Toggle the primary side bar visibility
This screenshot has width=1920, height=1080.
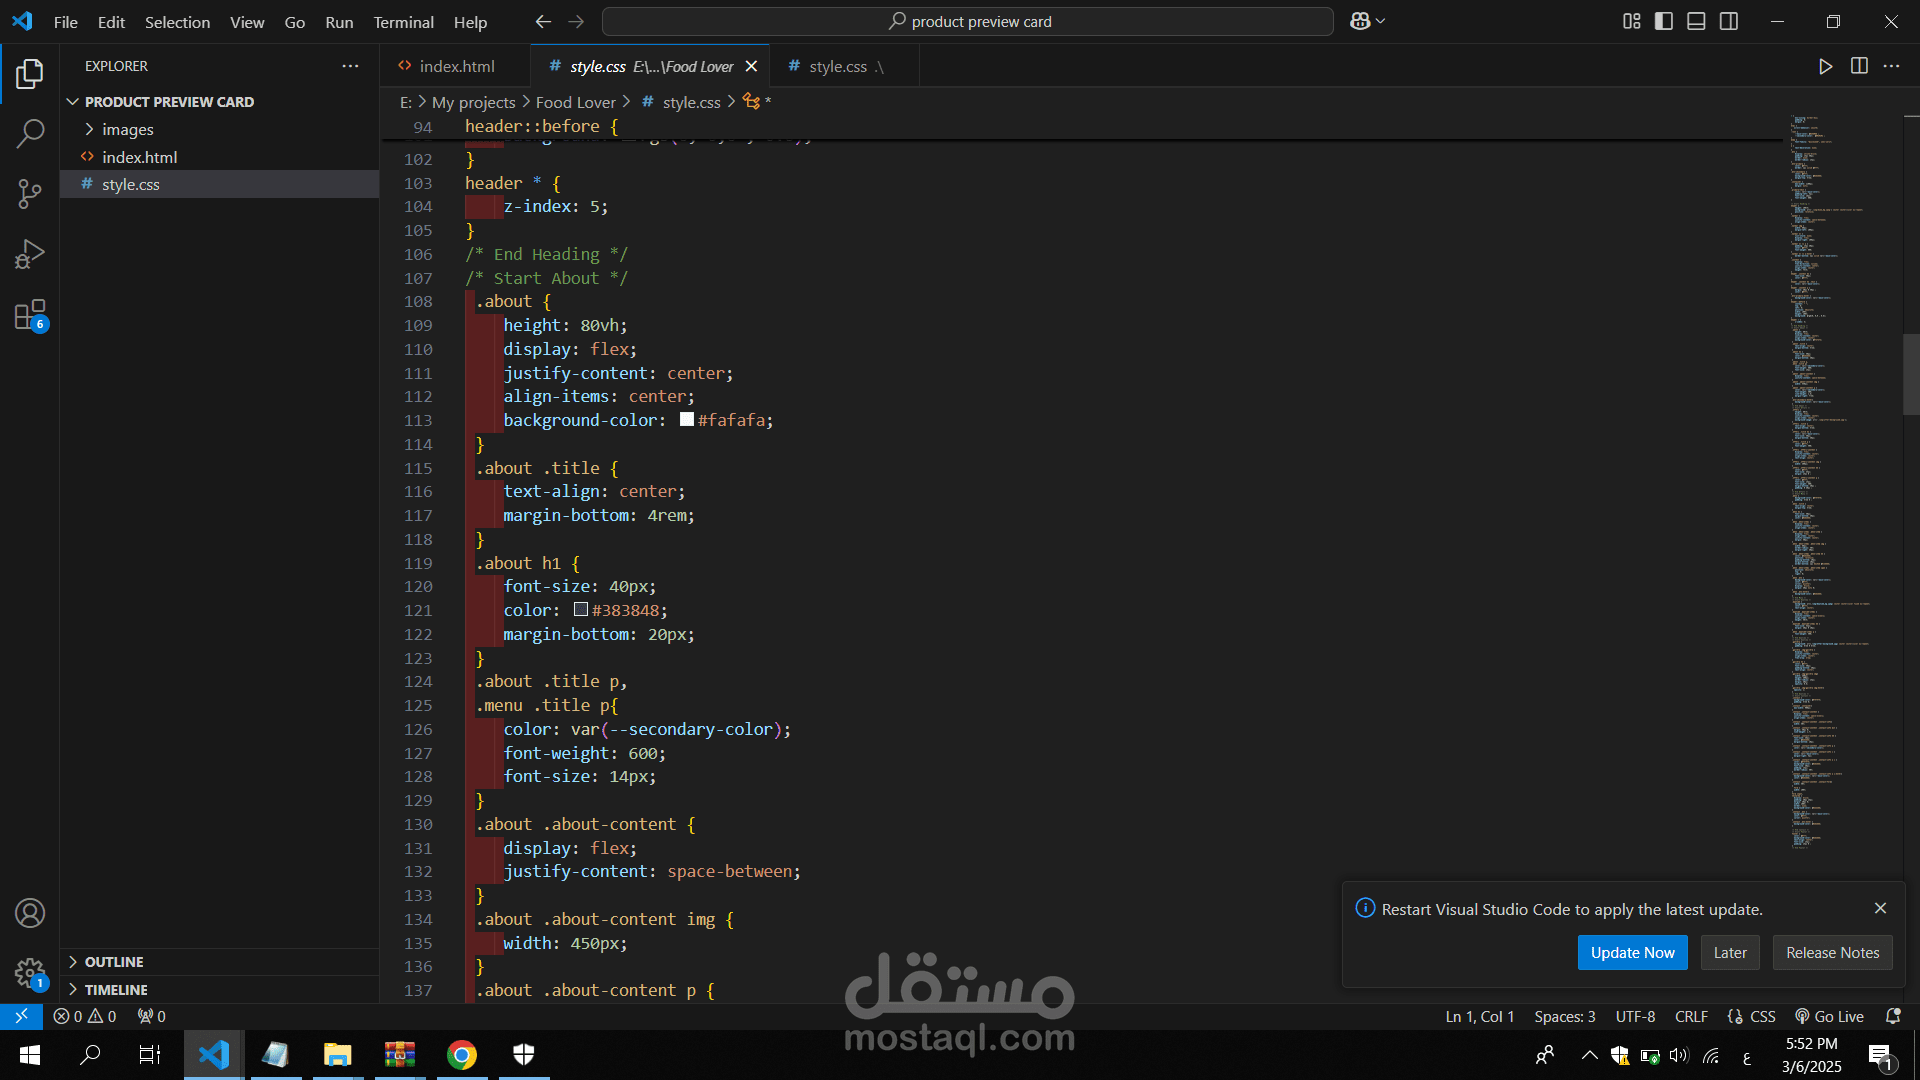pyautogui.click(x=1664, y=21)
